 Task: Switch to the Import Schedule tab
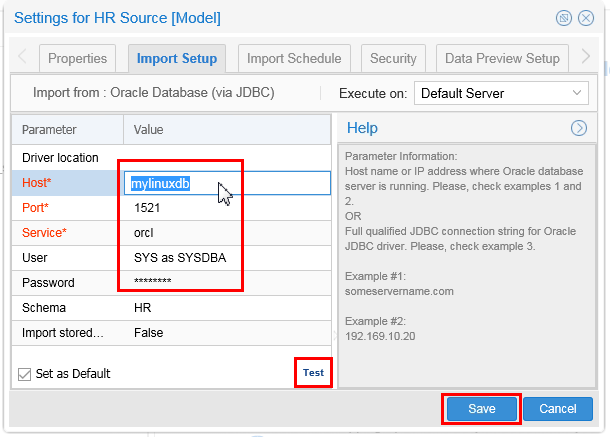294,58
